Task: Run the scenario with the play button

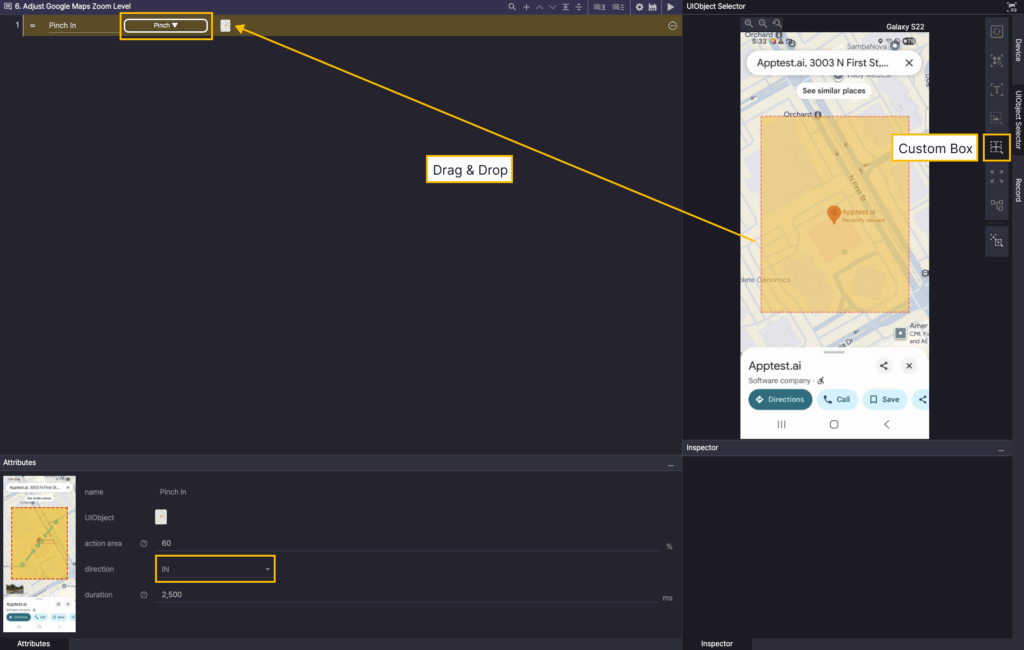Action: coord(671,7)
